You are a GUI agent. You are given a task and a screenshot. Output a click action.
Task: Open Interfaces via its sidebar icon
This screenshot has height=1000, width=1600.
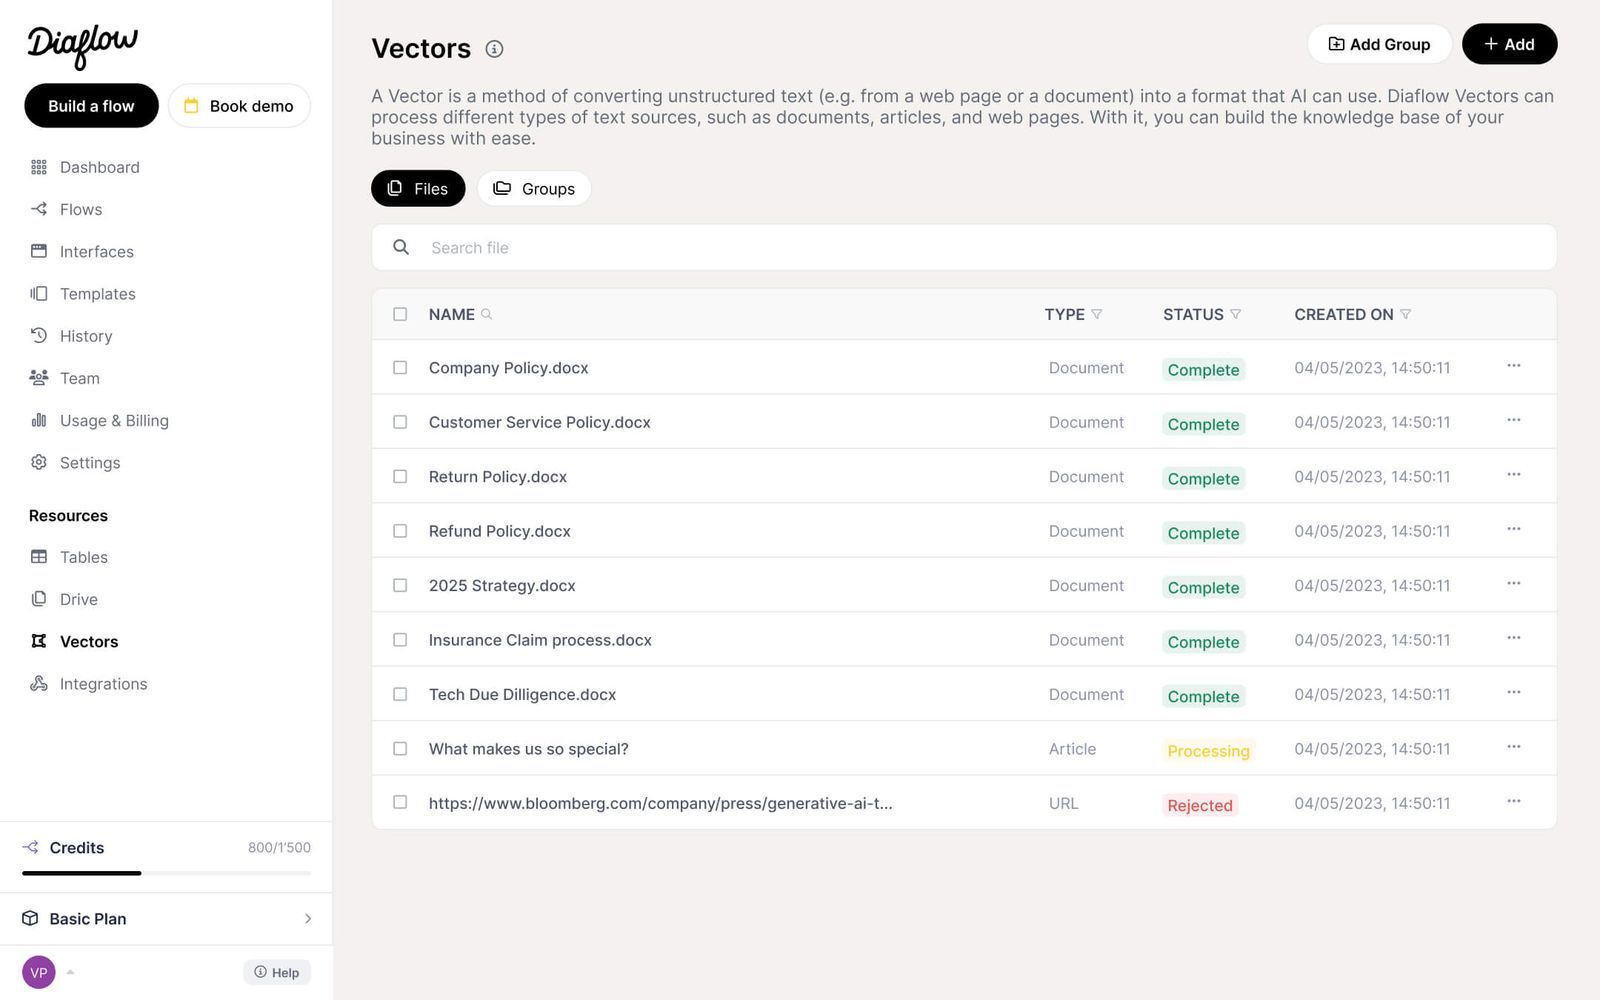pos(39,251)
